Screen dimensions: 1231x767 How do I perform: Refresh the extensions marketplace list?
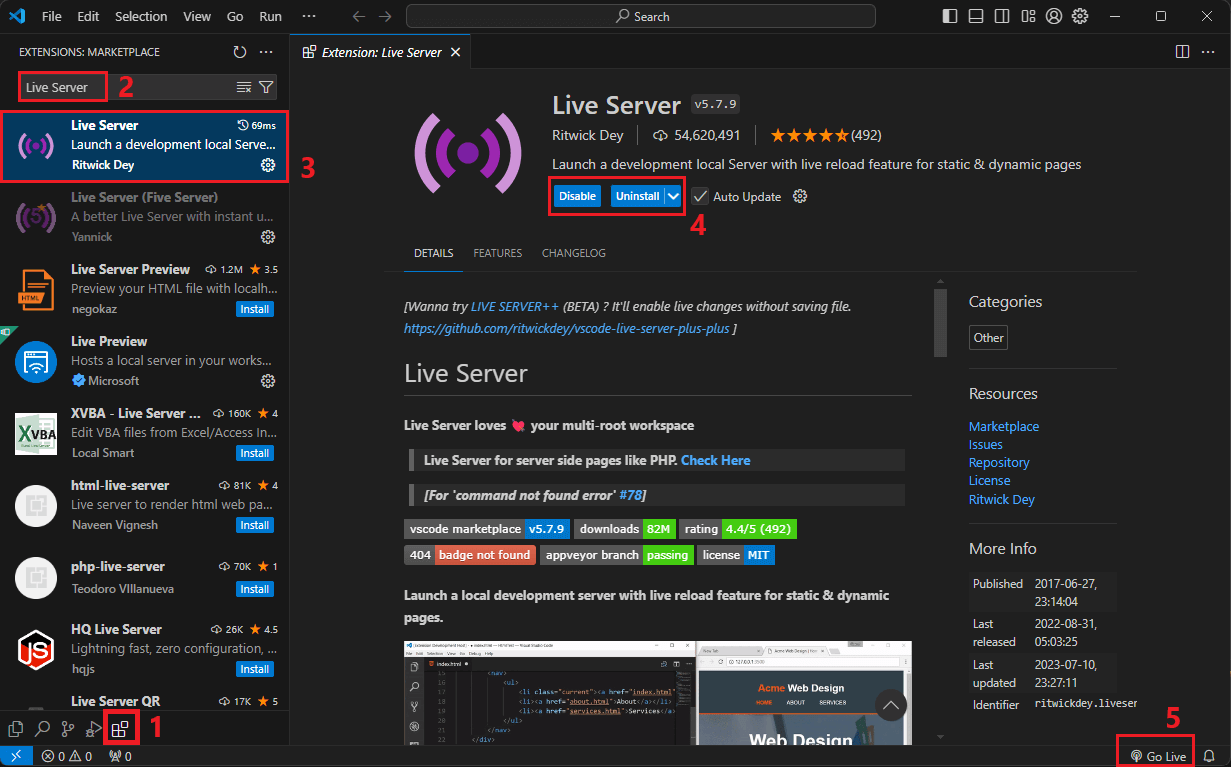(x=240, y=52)
